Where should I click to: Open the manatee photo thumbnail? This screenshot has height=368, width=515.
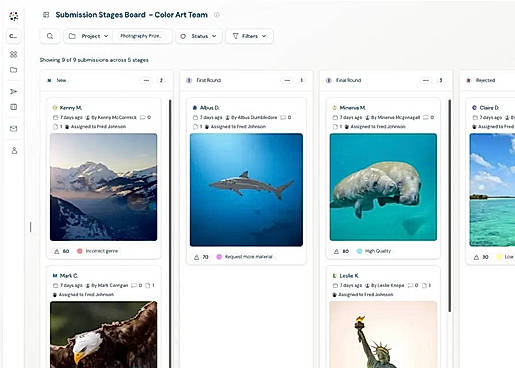pos(383,187)
